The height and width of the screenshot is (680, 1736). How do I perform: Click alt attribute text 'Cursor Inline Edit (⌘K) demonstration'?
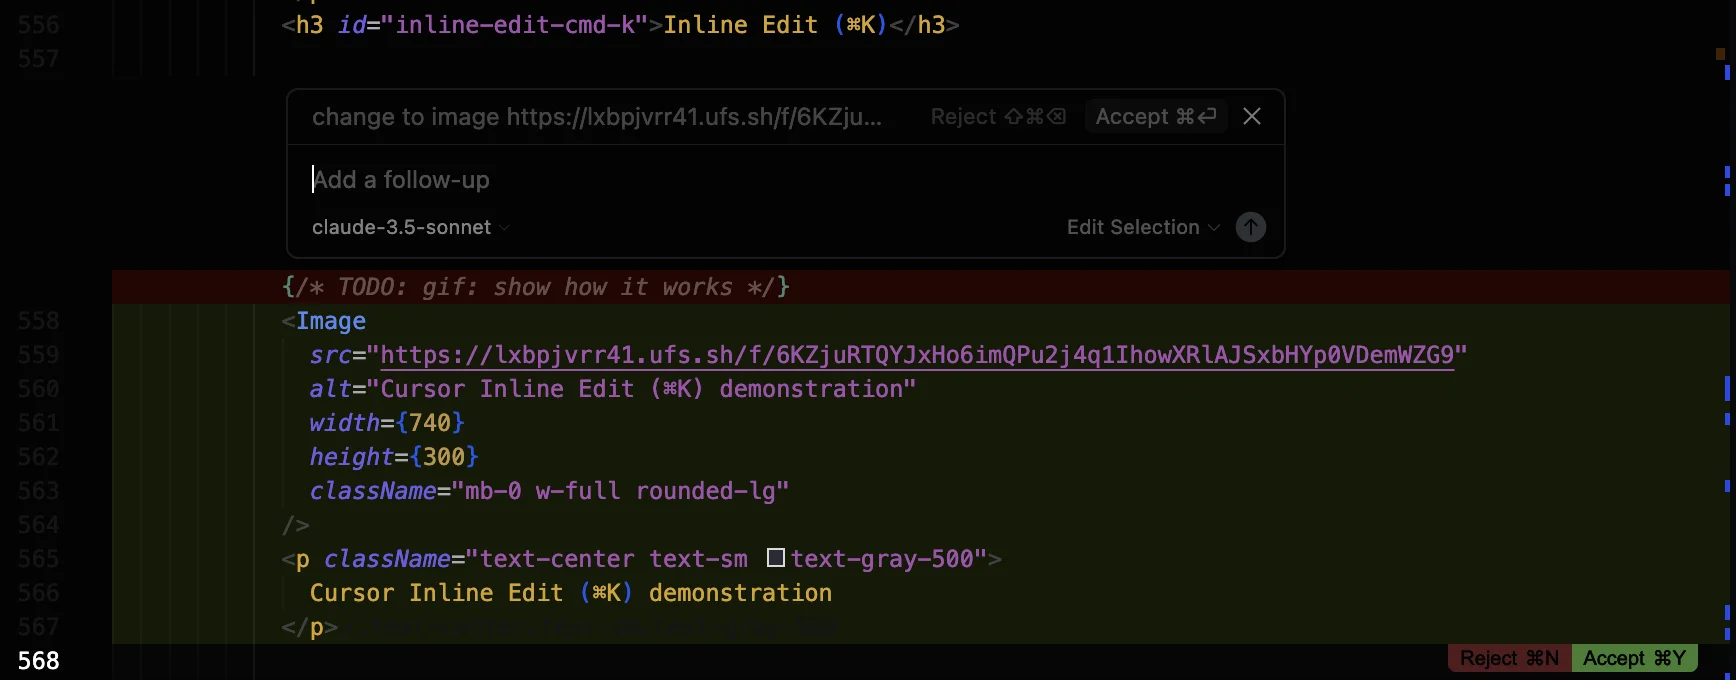(641, 389)
